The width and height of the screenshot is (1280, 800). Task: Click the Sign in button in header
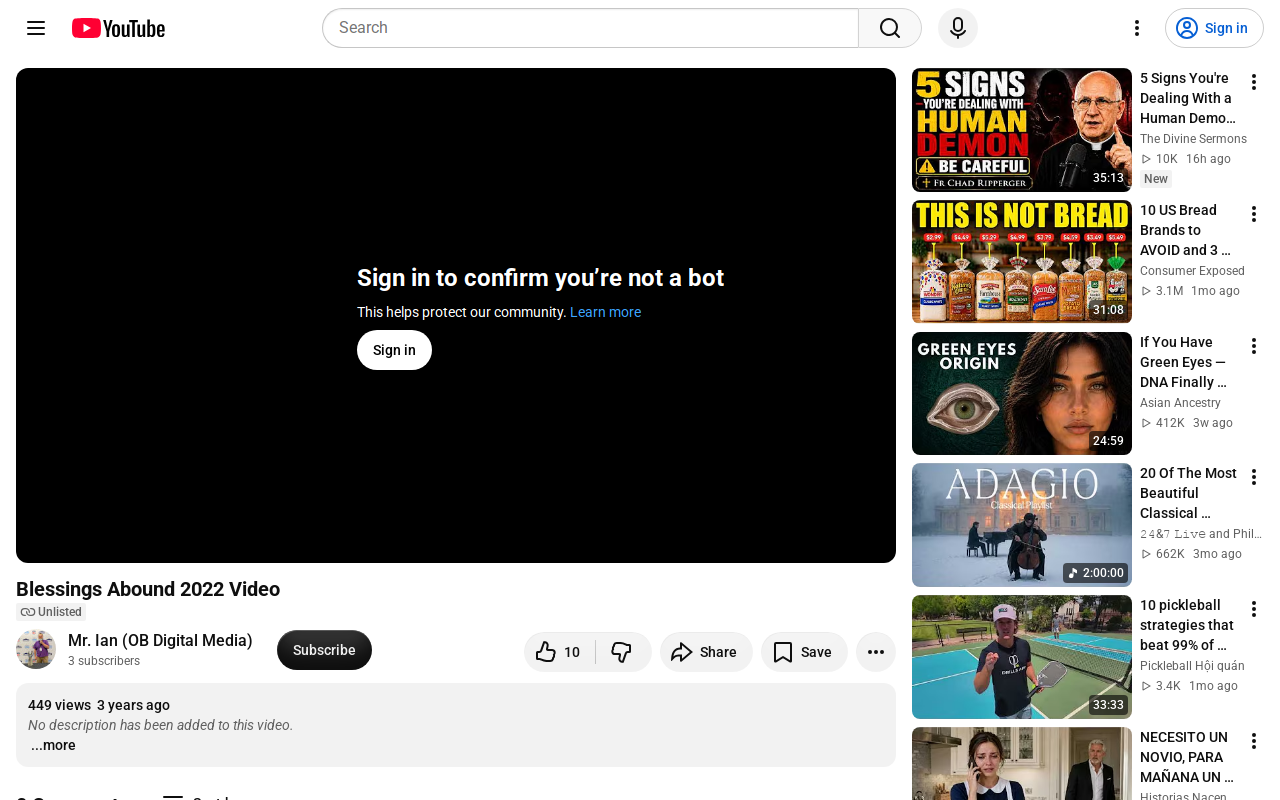1214,28
